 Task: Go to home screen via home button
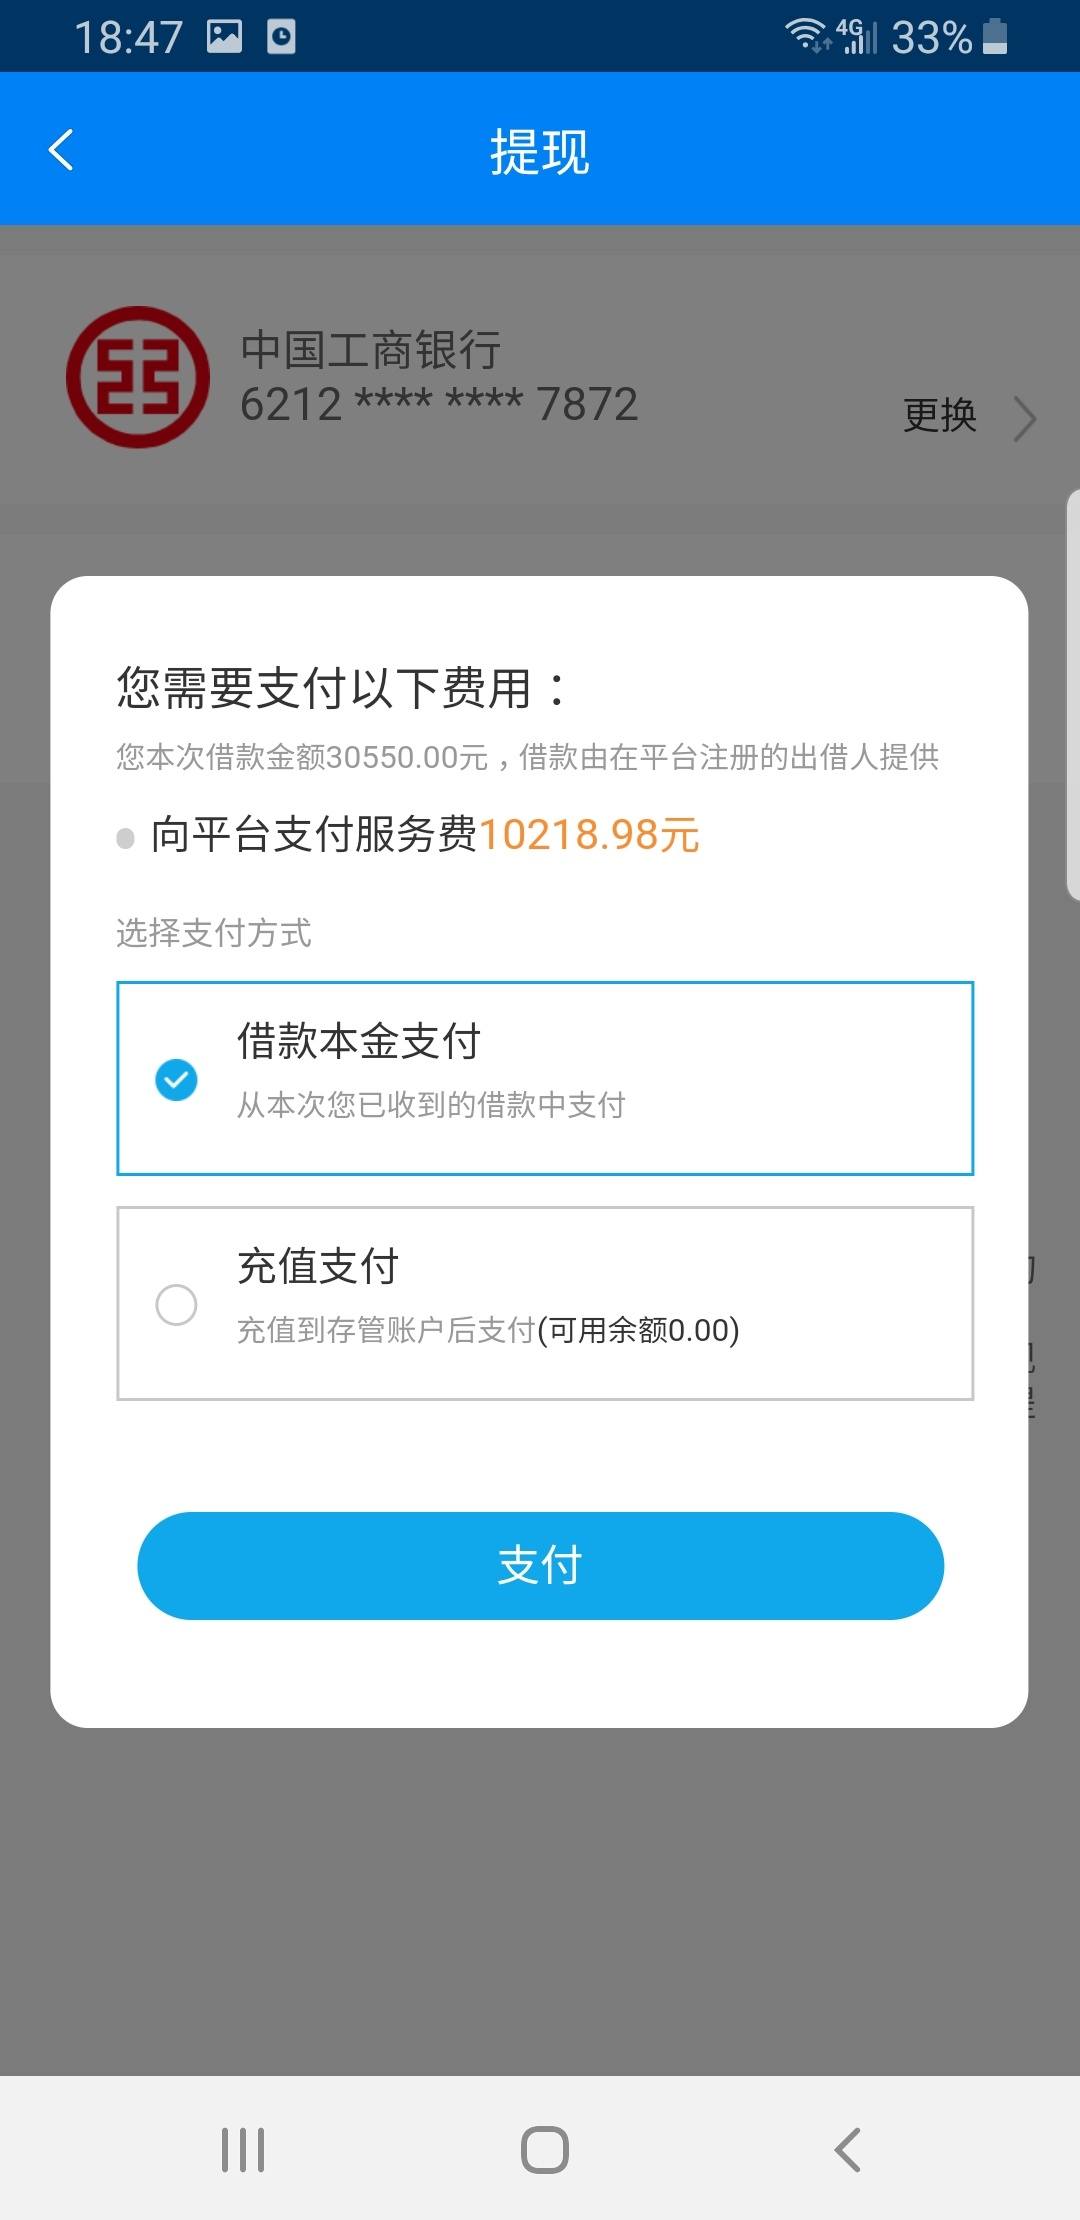pyautogui.click(x=545, y=2149)
